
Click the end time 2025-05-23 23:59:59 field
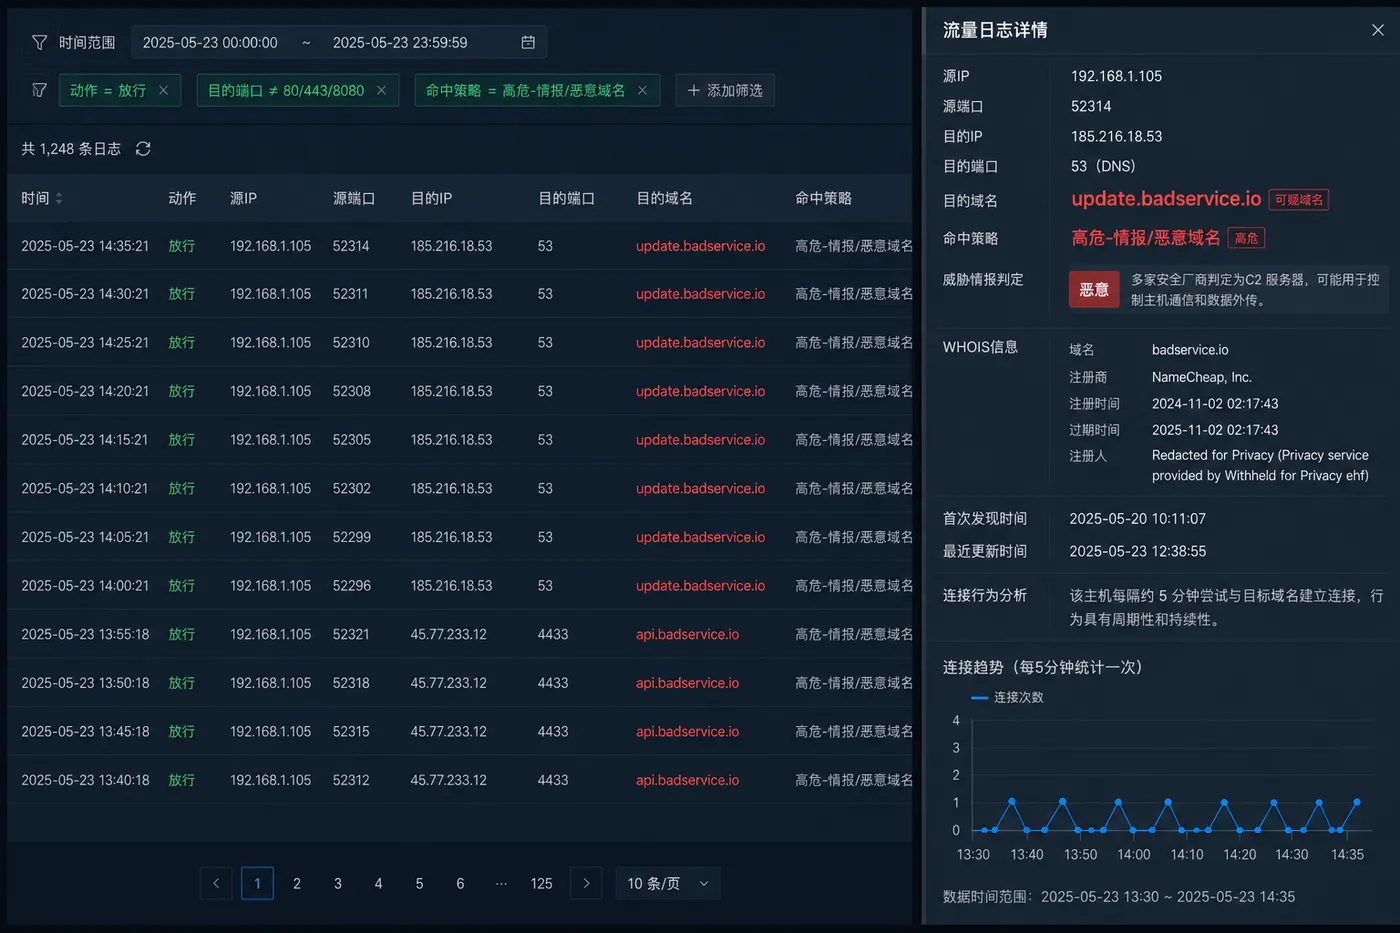click(400, 42)
